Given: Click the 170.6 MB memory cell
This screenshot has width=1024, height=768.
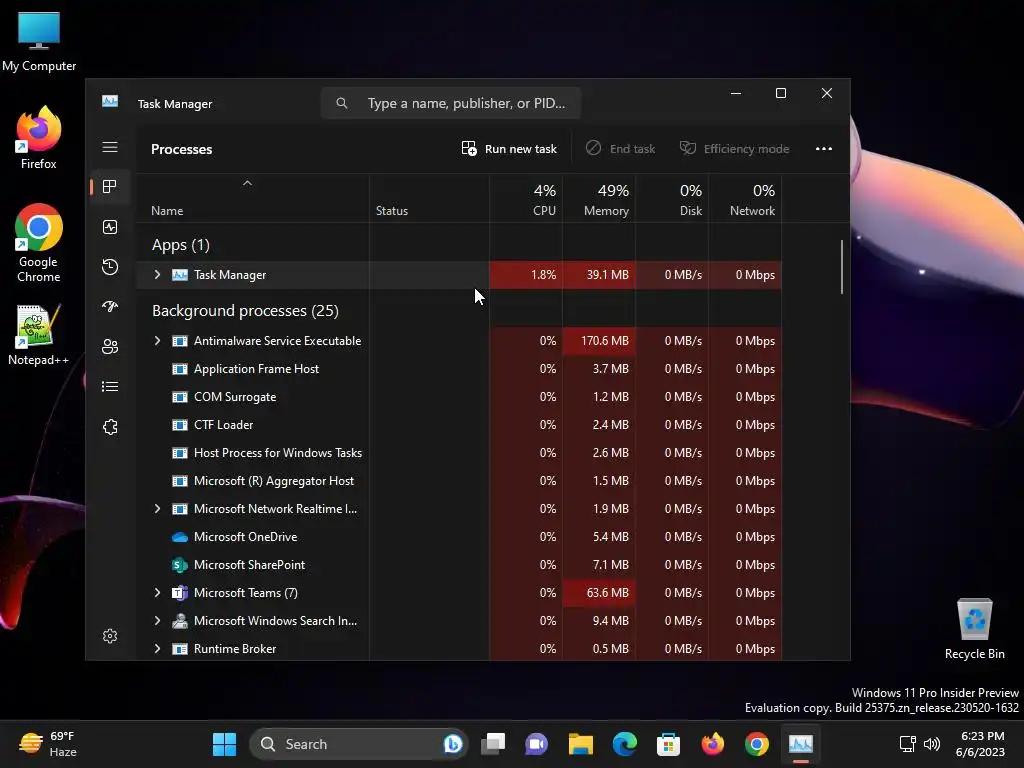Looking at the screenshot, I should (x=599, y=341).
